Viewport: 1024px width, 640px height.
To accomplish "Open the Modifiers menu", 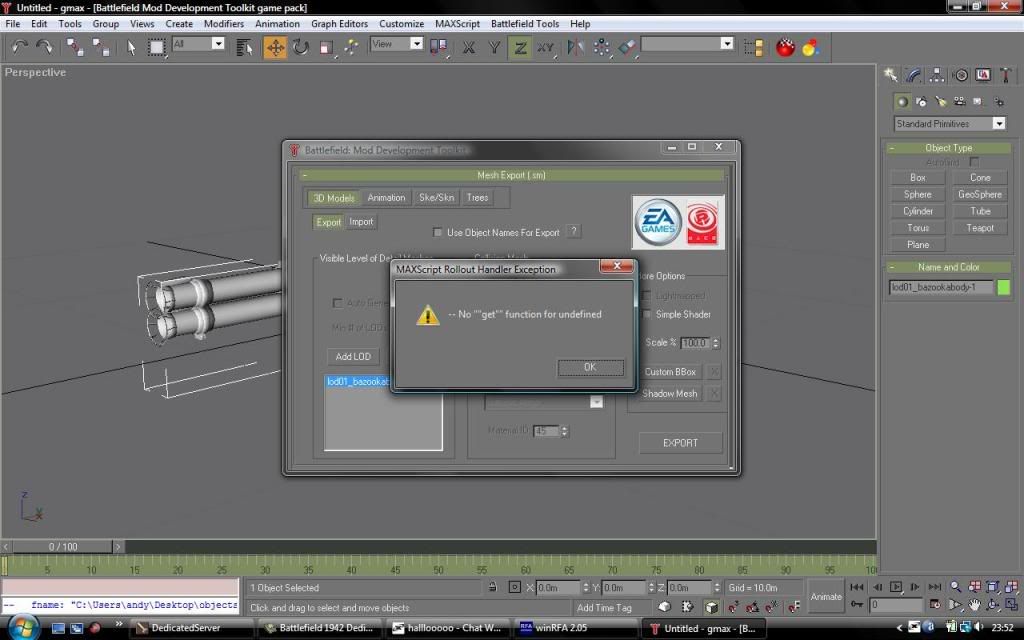I will [x=223, y=24].
